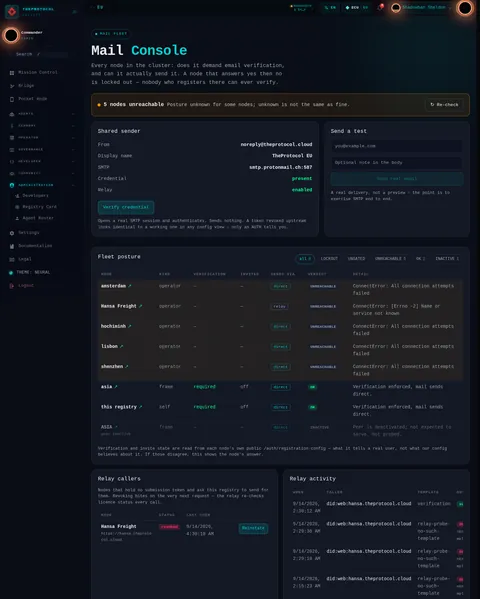Click smtp.protonmail.ch:587 SMTP value
The width and height of the screenshot is (480, 599).
[281, 167]
